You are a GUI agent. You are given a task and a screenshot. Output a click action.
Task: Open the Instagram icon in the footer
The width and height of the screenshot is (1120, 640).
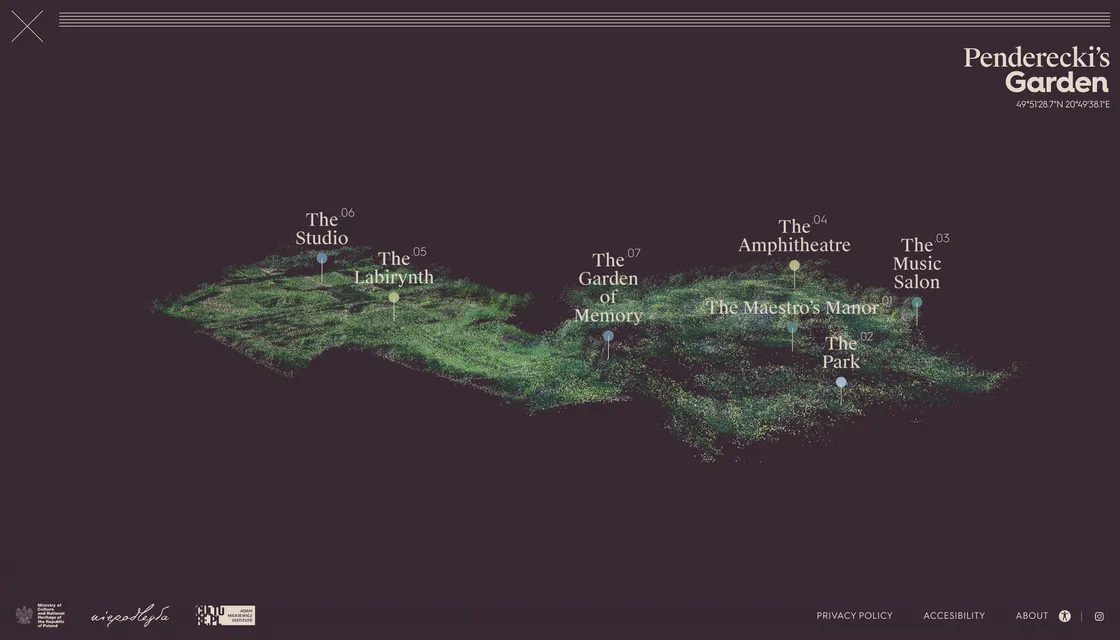point(1098,615)
